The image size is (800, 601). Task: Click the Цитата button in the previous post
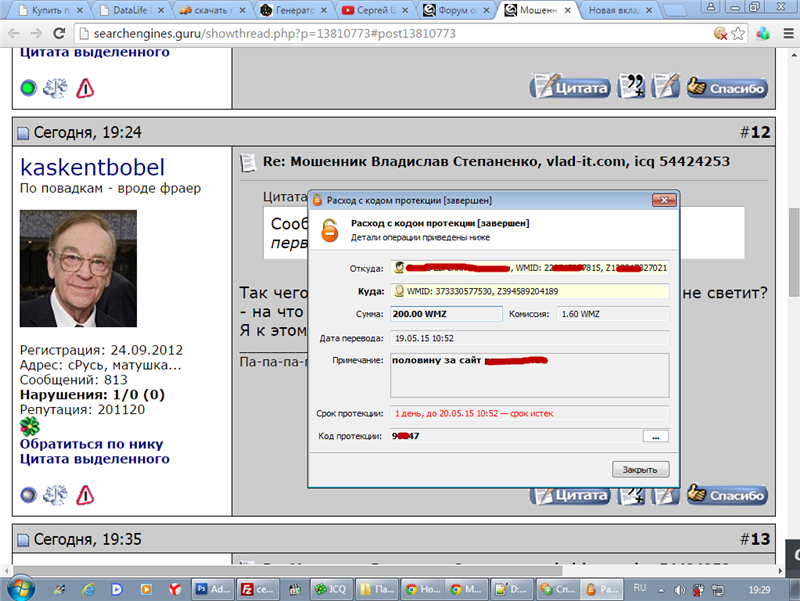pyautogui.click(x=570, y=88)
